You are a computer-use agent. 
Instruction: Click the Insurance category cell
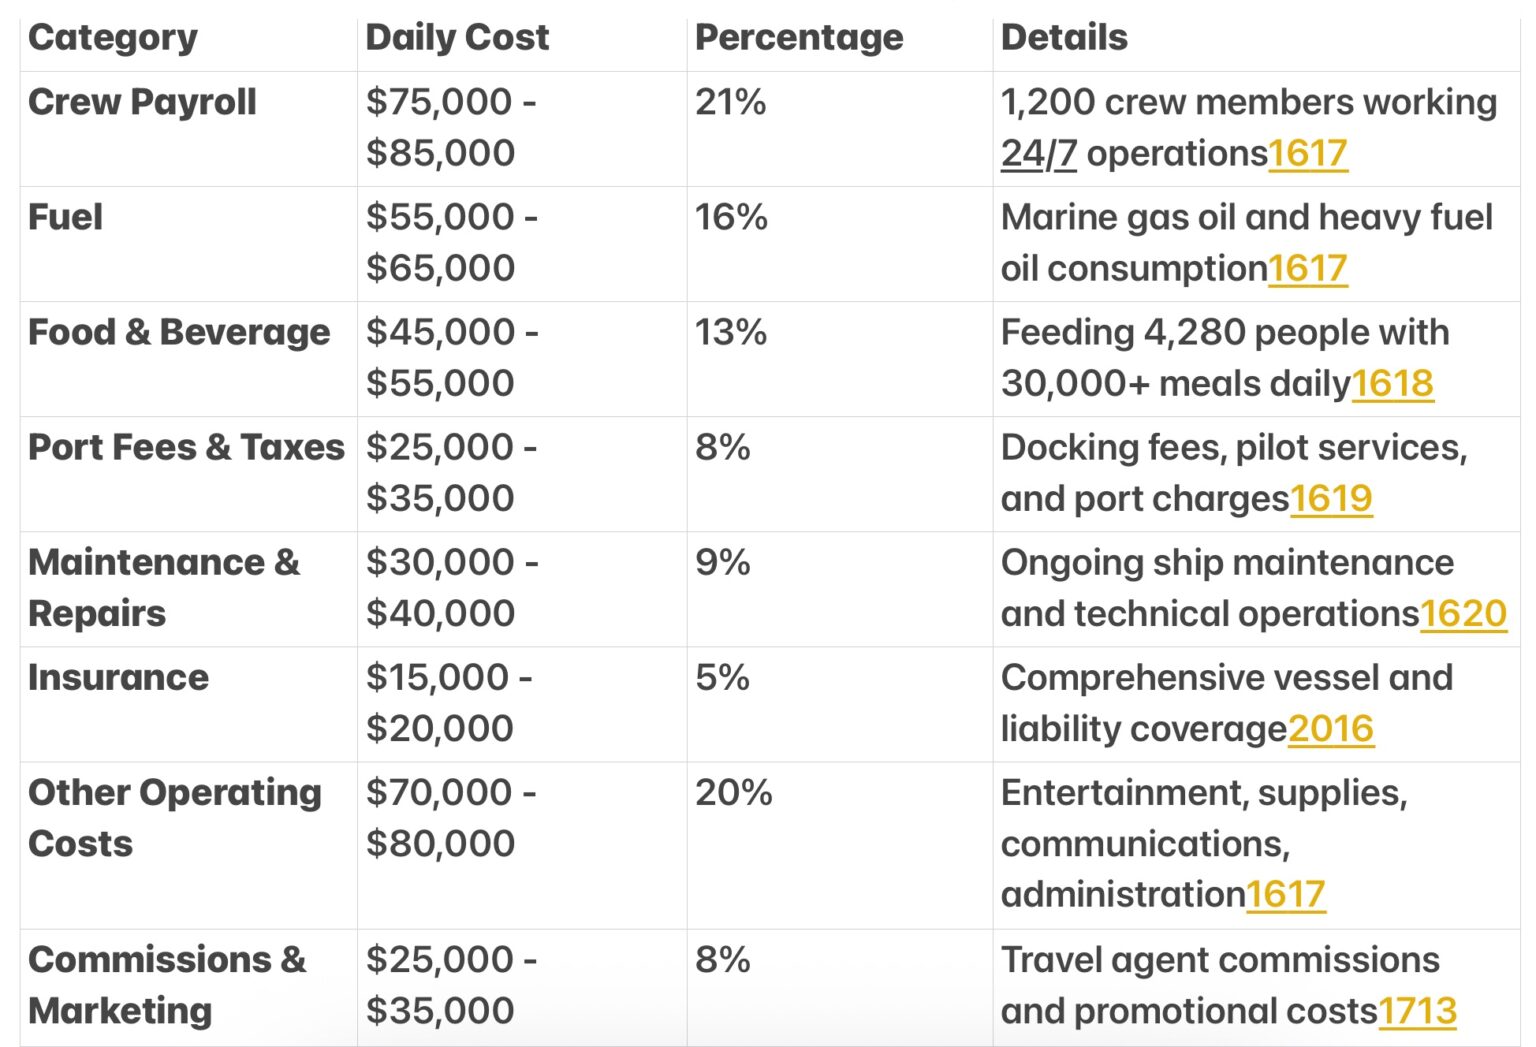click(x=118, y=678)
